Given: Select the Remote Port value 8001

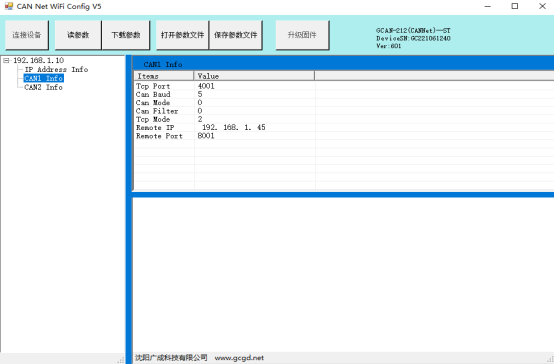Looking at the screenshot, I should tap(206, 136).
